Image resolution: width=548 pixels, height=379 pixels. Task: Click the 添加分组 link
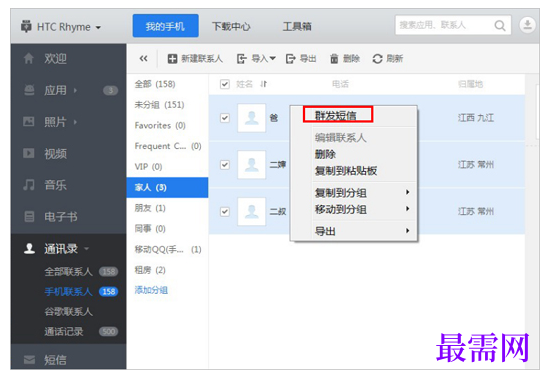tap(151, 290)
